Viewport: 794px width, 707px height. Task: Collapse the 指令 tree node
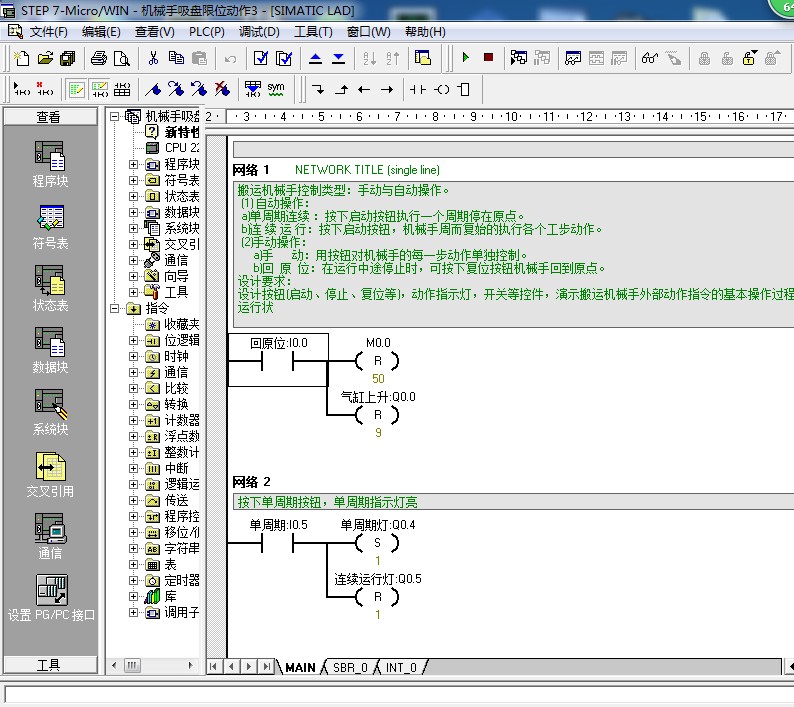tap(115, 308)
